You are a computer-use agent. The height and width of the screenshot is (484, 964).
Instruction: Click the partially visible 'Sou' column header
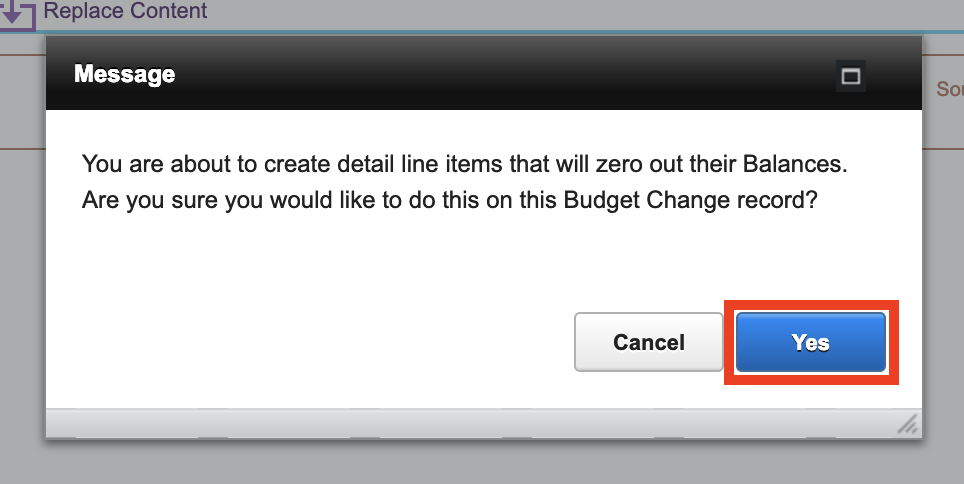(950, 89)
